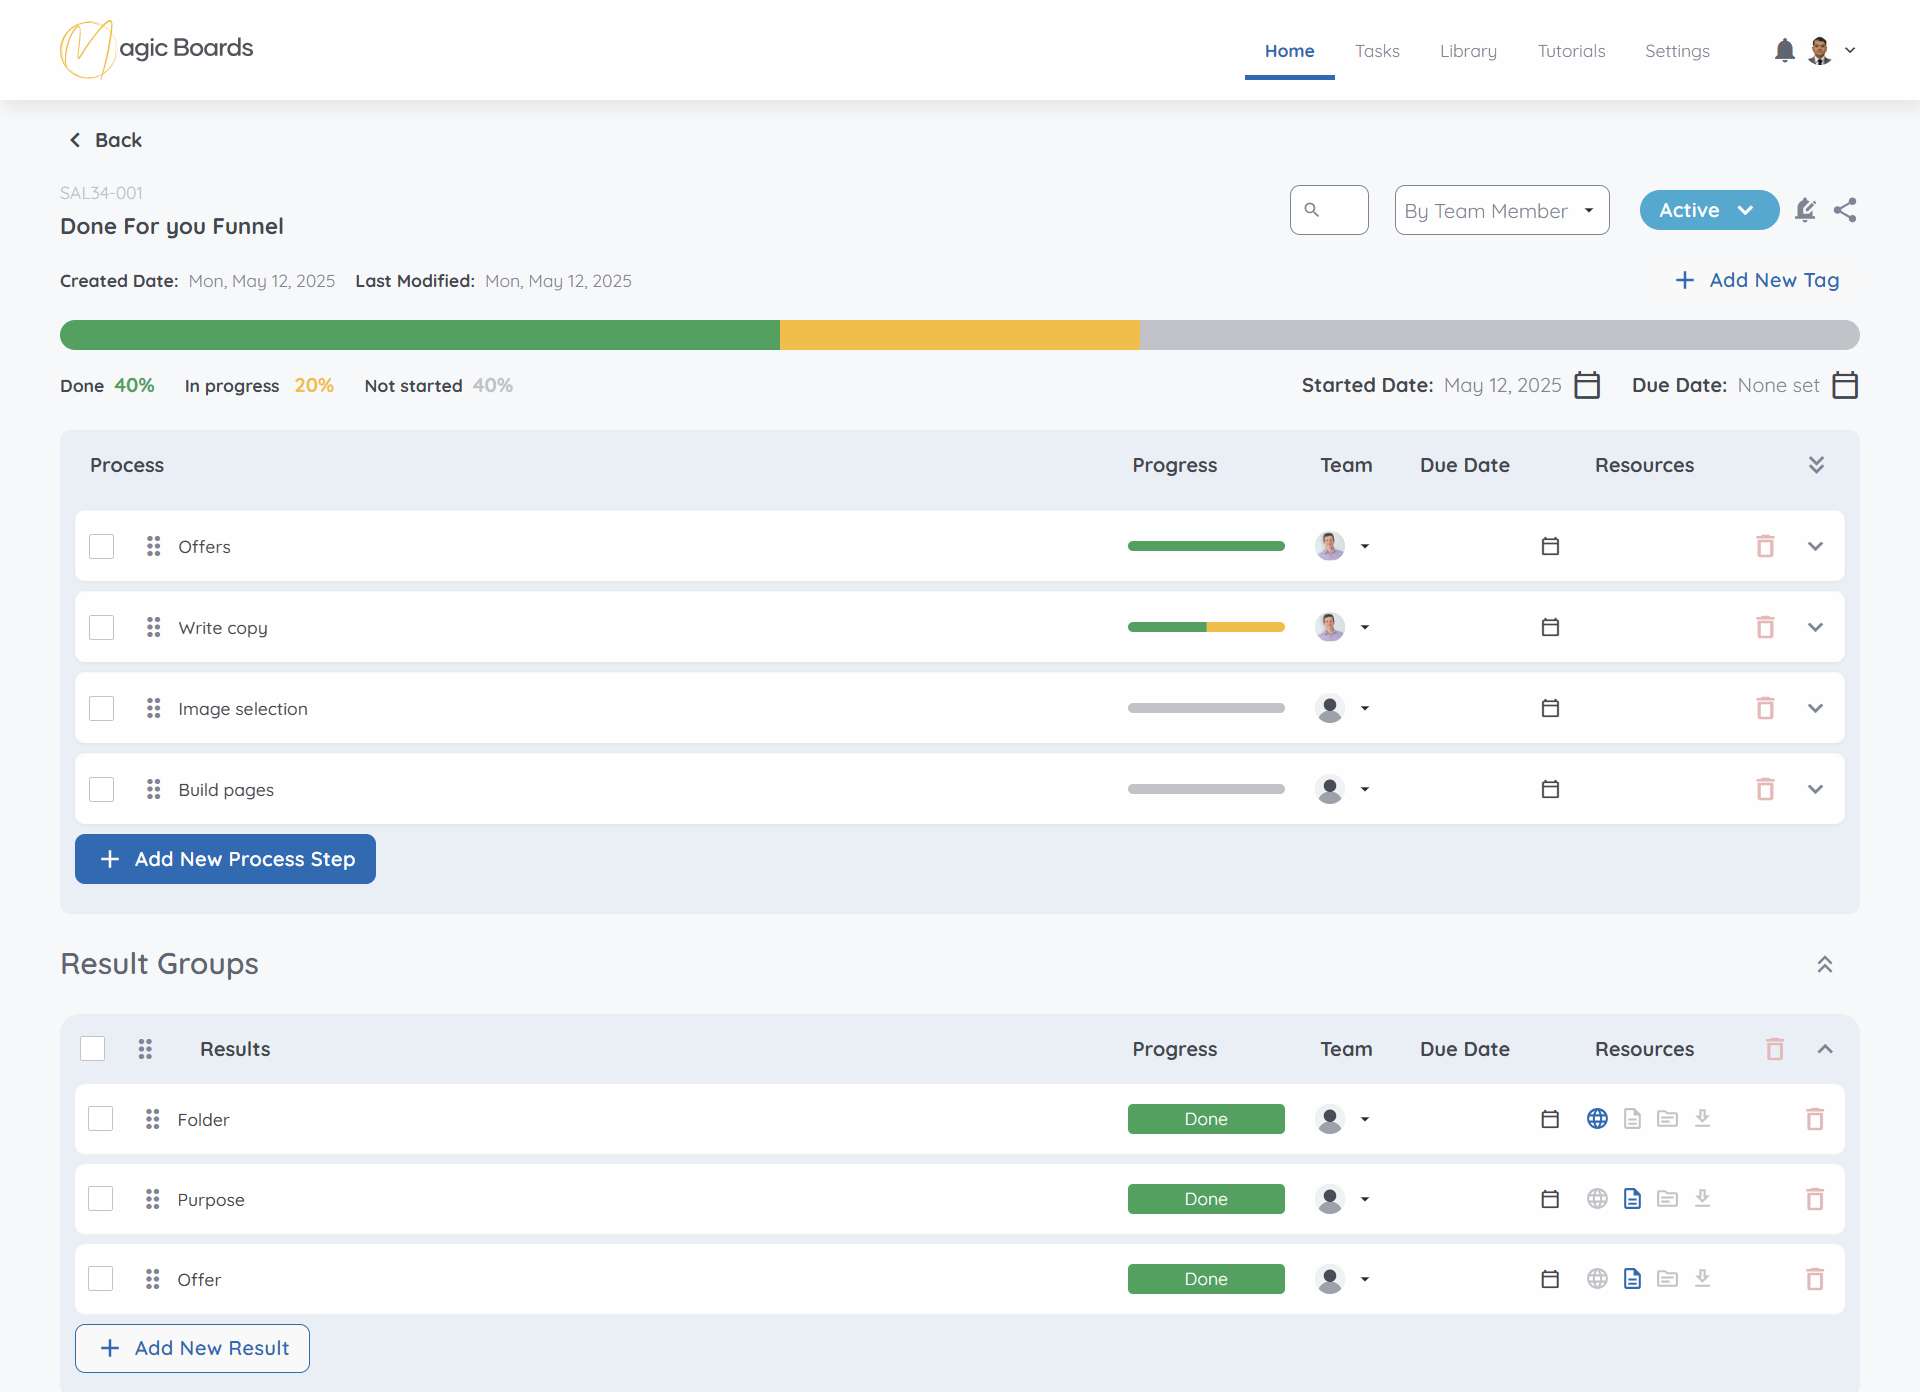The height and width of the screenshot is (1392, 1920).
Task: Open Started Date calendar picker
Action: pyautogui.click(x=1587, y=385)
